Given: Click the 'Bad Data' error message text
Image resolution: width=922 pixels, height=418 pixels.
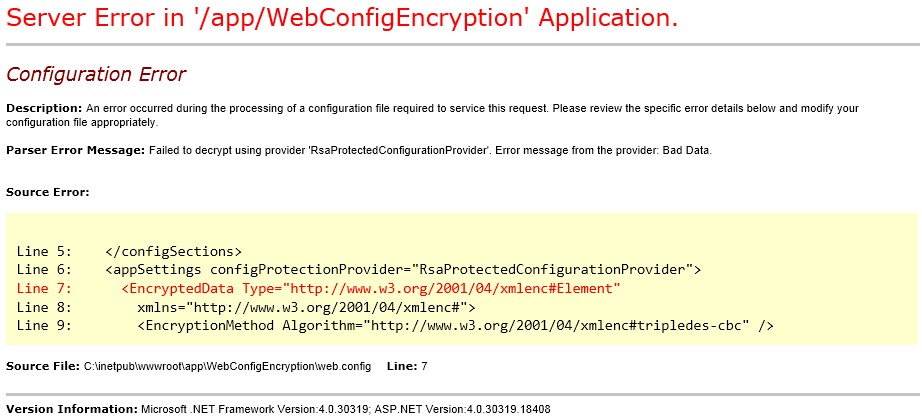Looking at the screenshot, I should click(687, 150).
